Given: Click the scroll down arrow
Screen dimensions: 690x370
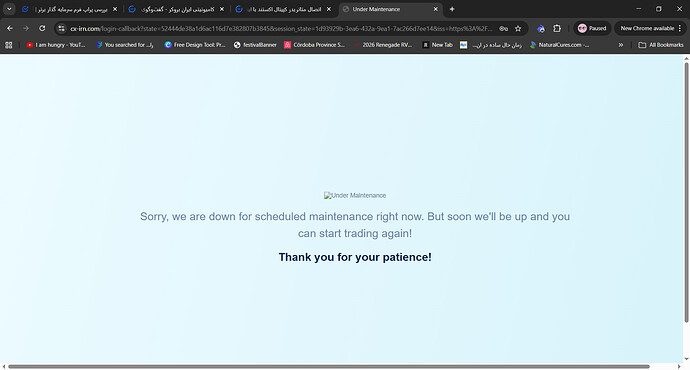Looking at the screenshot, I should pos(686,359).
